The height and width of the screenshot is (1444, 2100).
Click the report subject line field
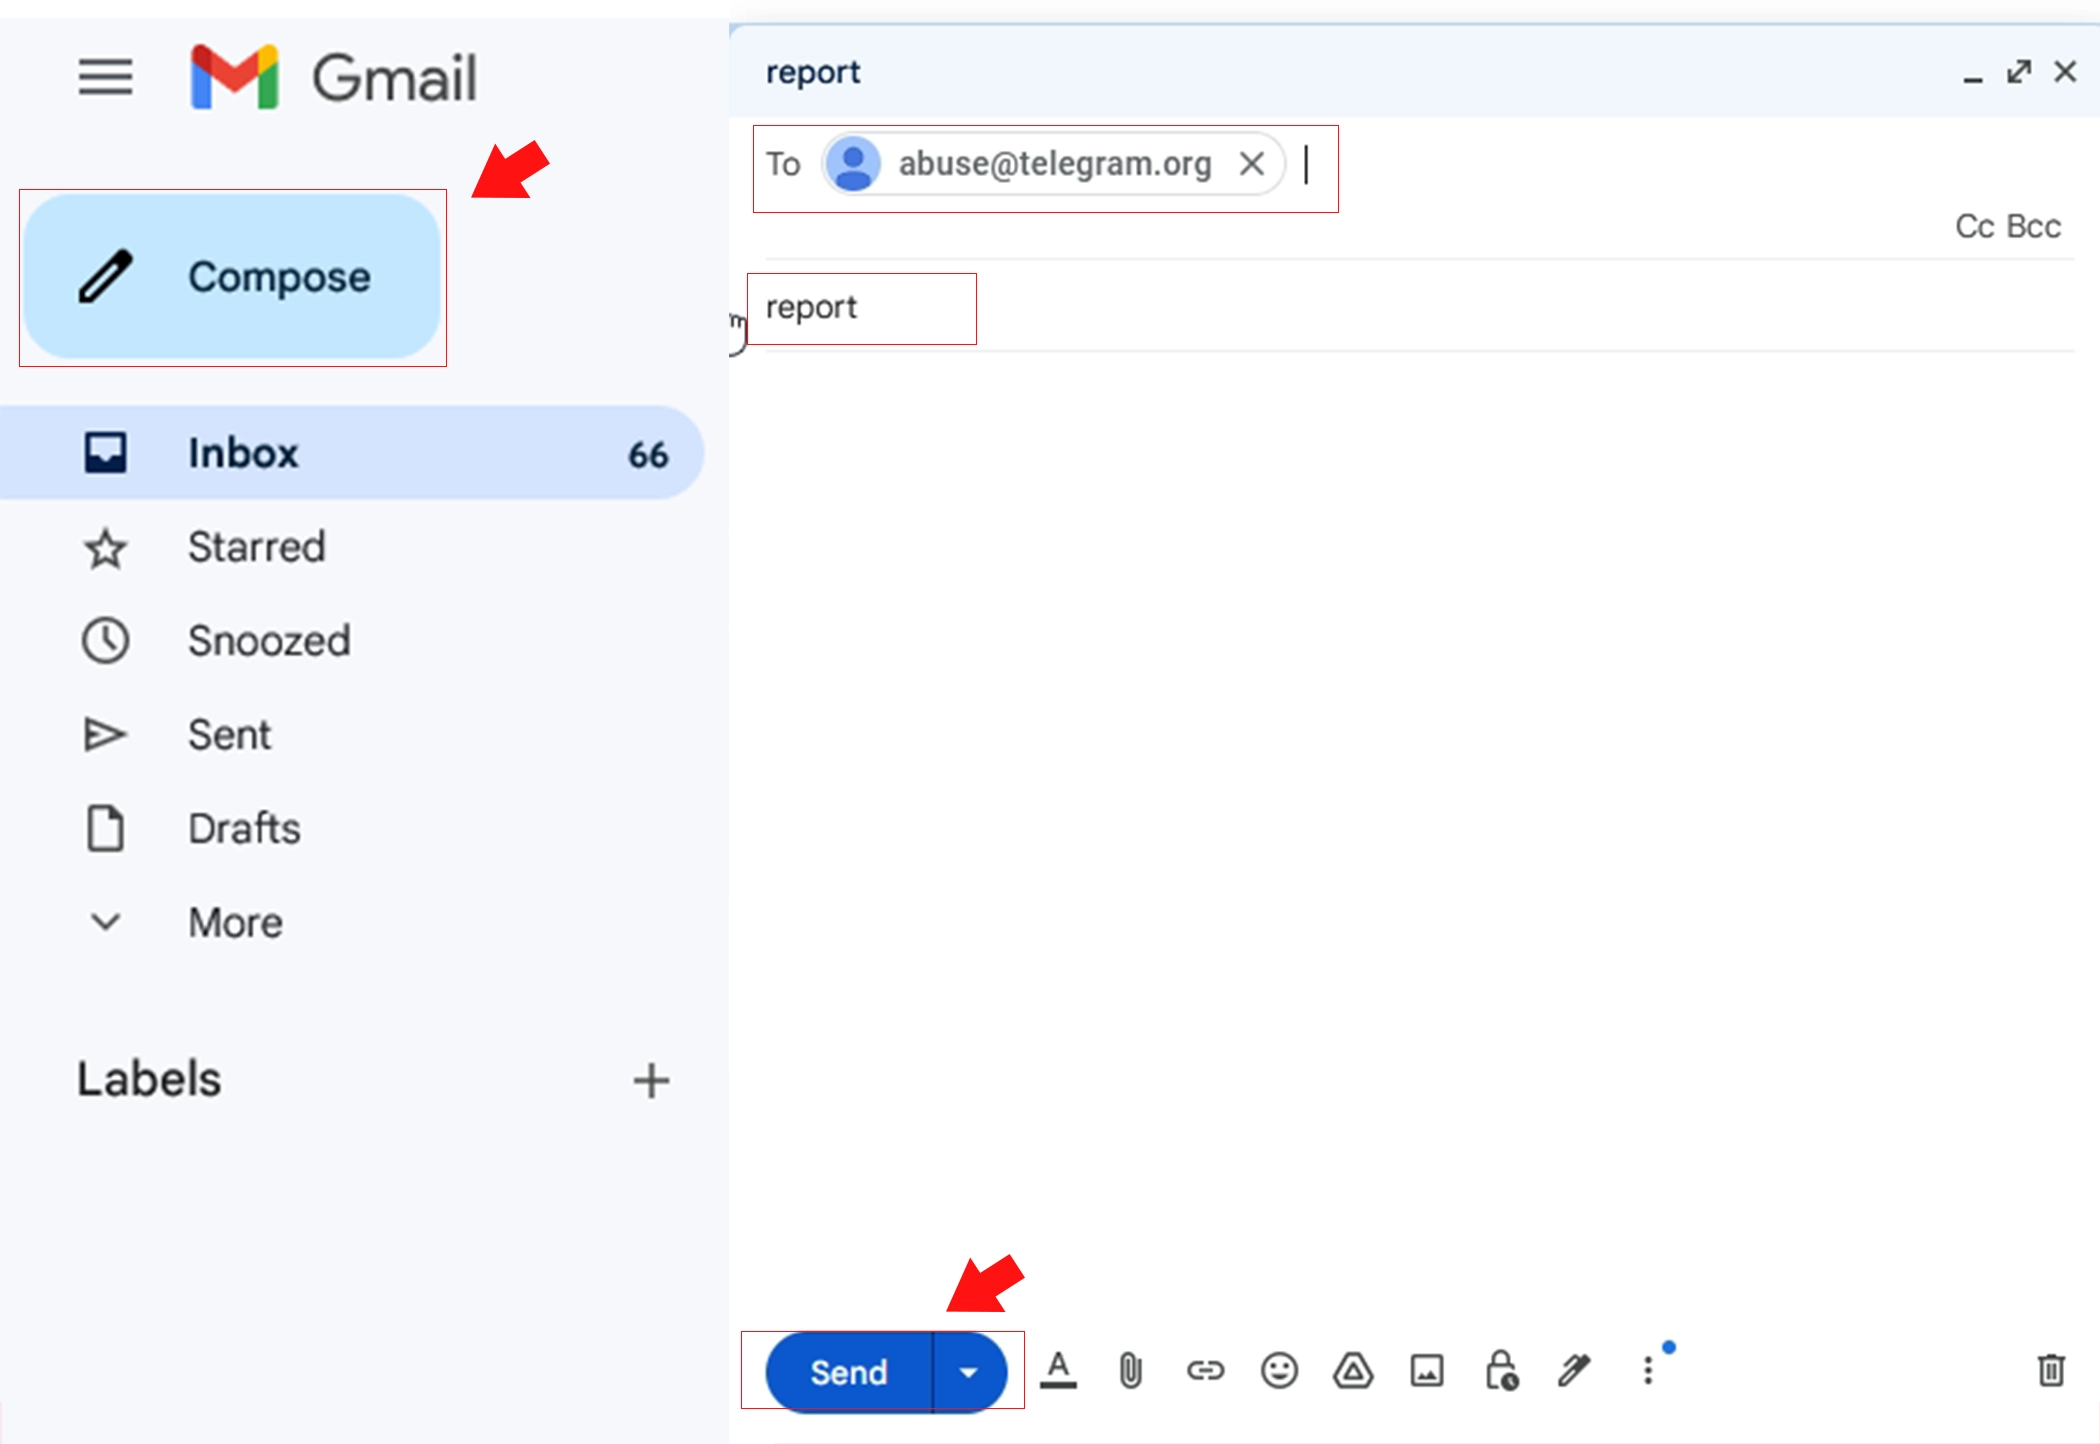(860, 306)
